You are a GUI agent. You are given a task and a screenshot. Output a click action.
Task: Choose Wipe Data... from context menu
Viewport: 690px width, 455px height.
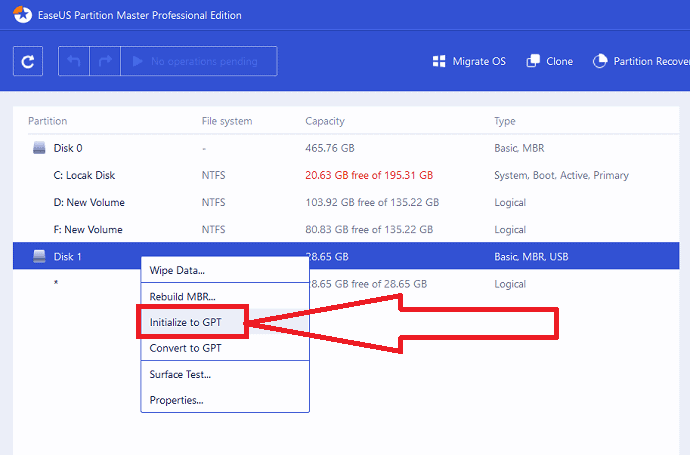tap(225, 270)
